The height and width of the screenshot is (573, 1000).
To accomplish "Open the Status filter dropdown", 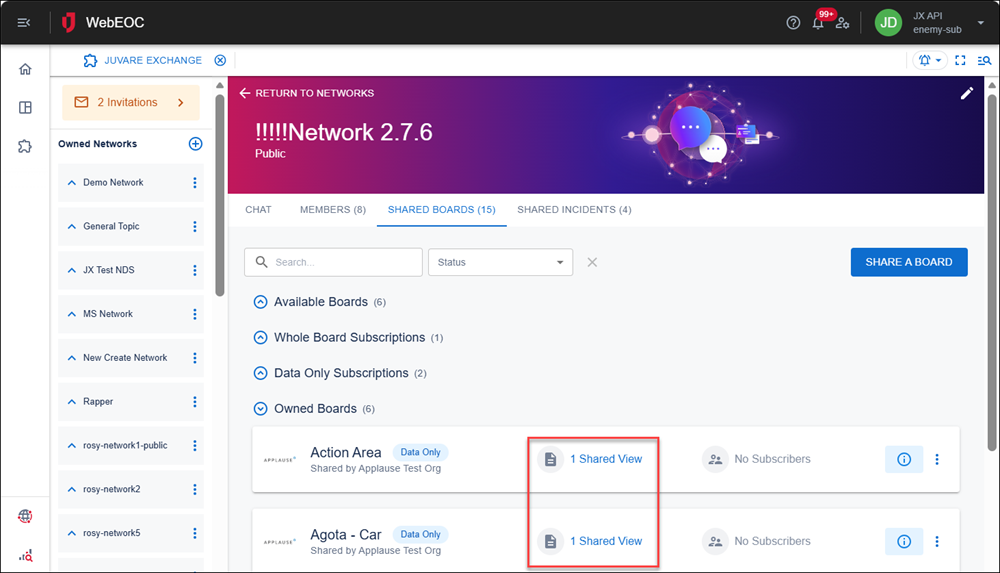I will point(500,262).
